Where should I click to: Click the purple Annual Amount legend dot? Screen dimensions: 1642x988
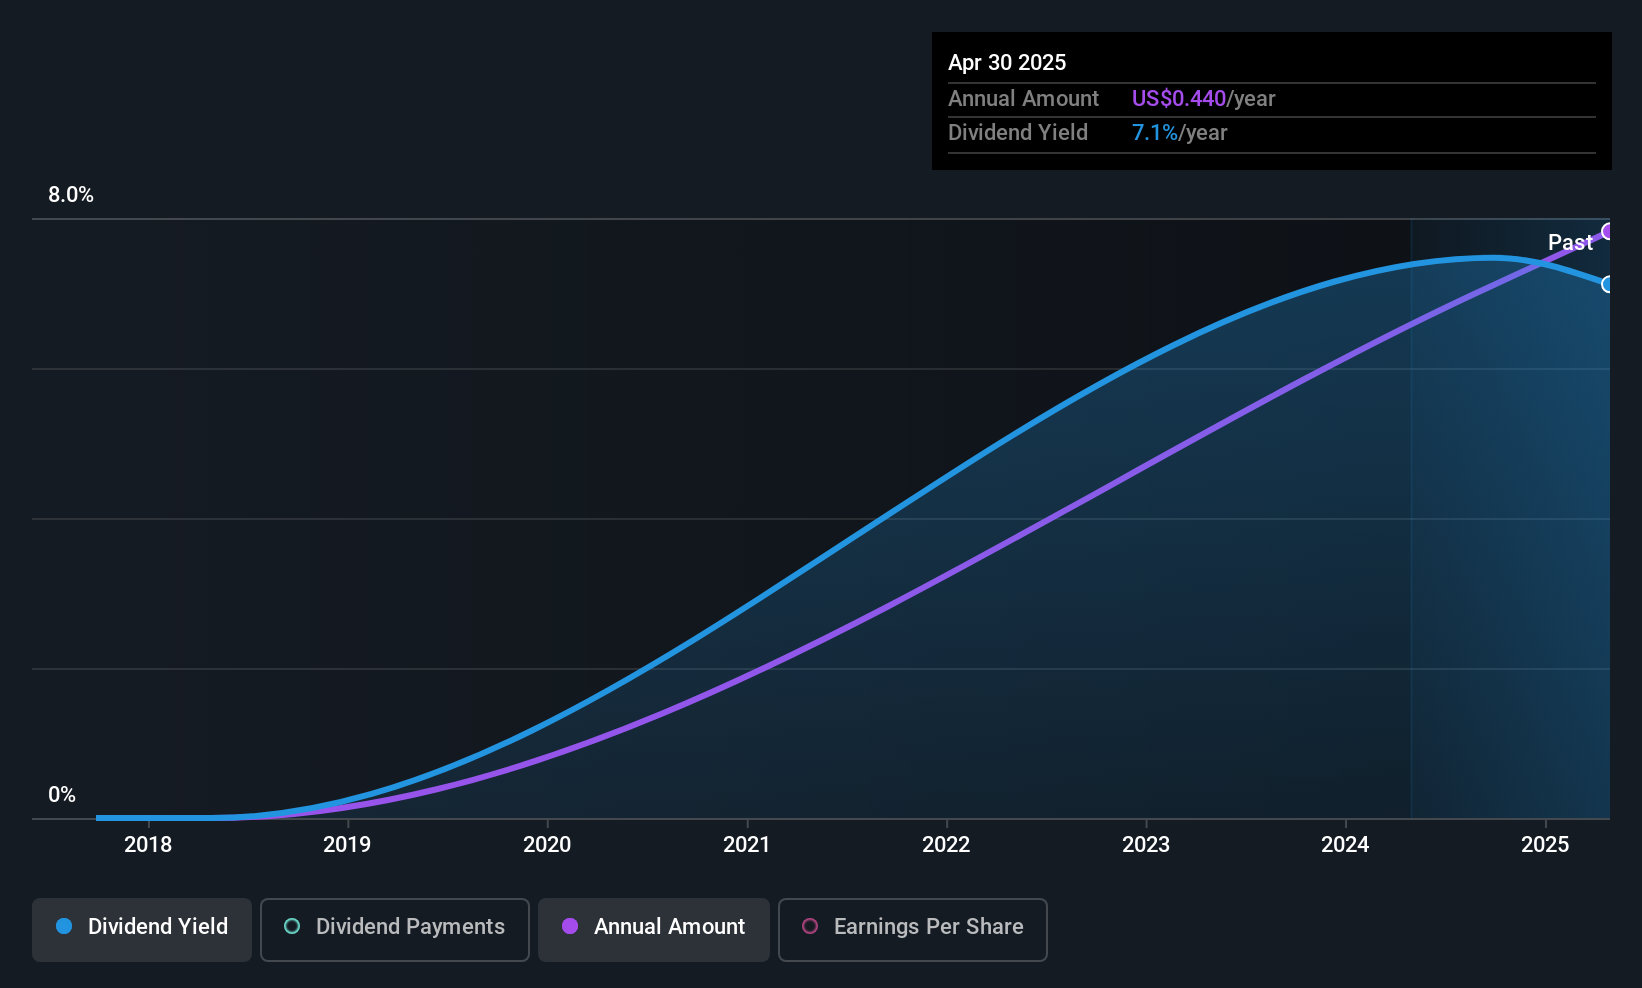pyautogui.click(x=570, y=926)
